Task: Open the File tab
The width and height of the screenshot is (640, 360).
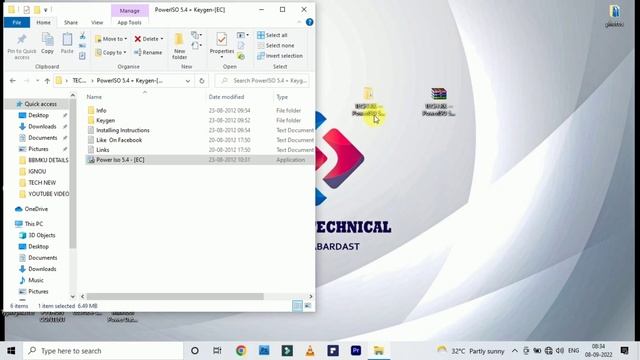Action: click(16, 22)
